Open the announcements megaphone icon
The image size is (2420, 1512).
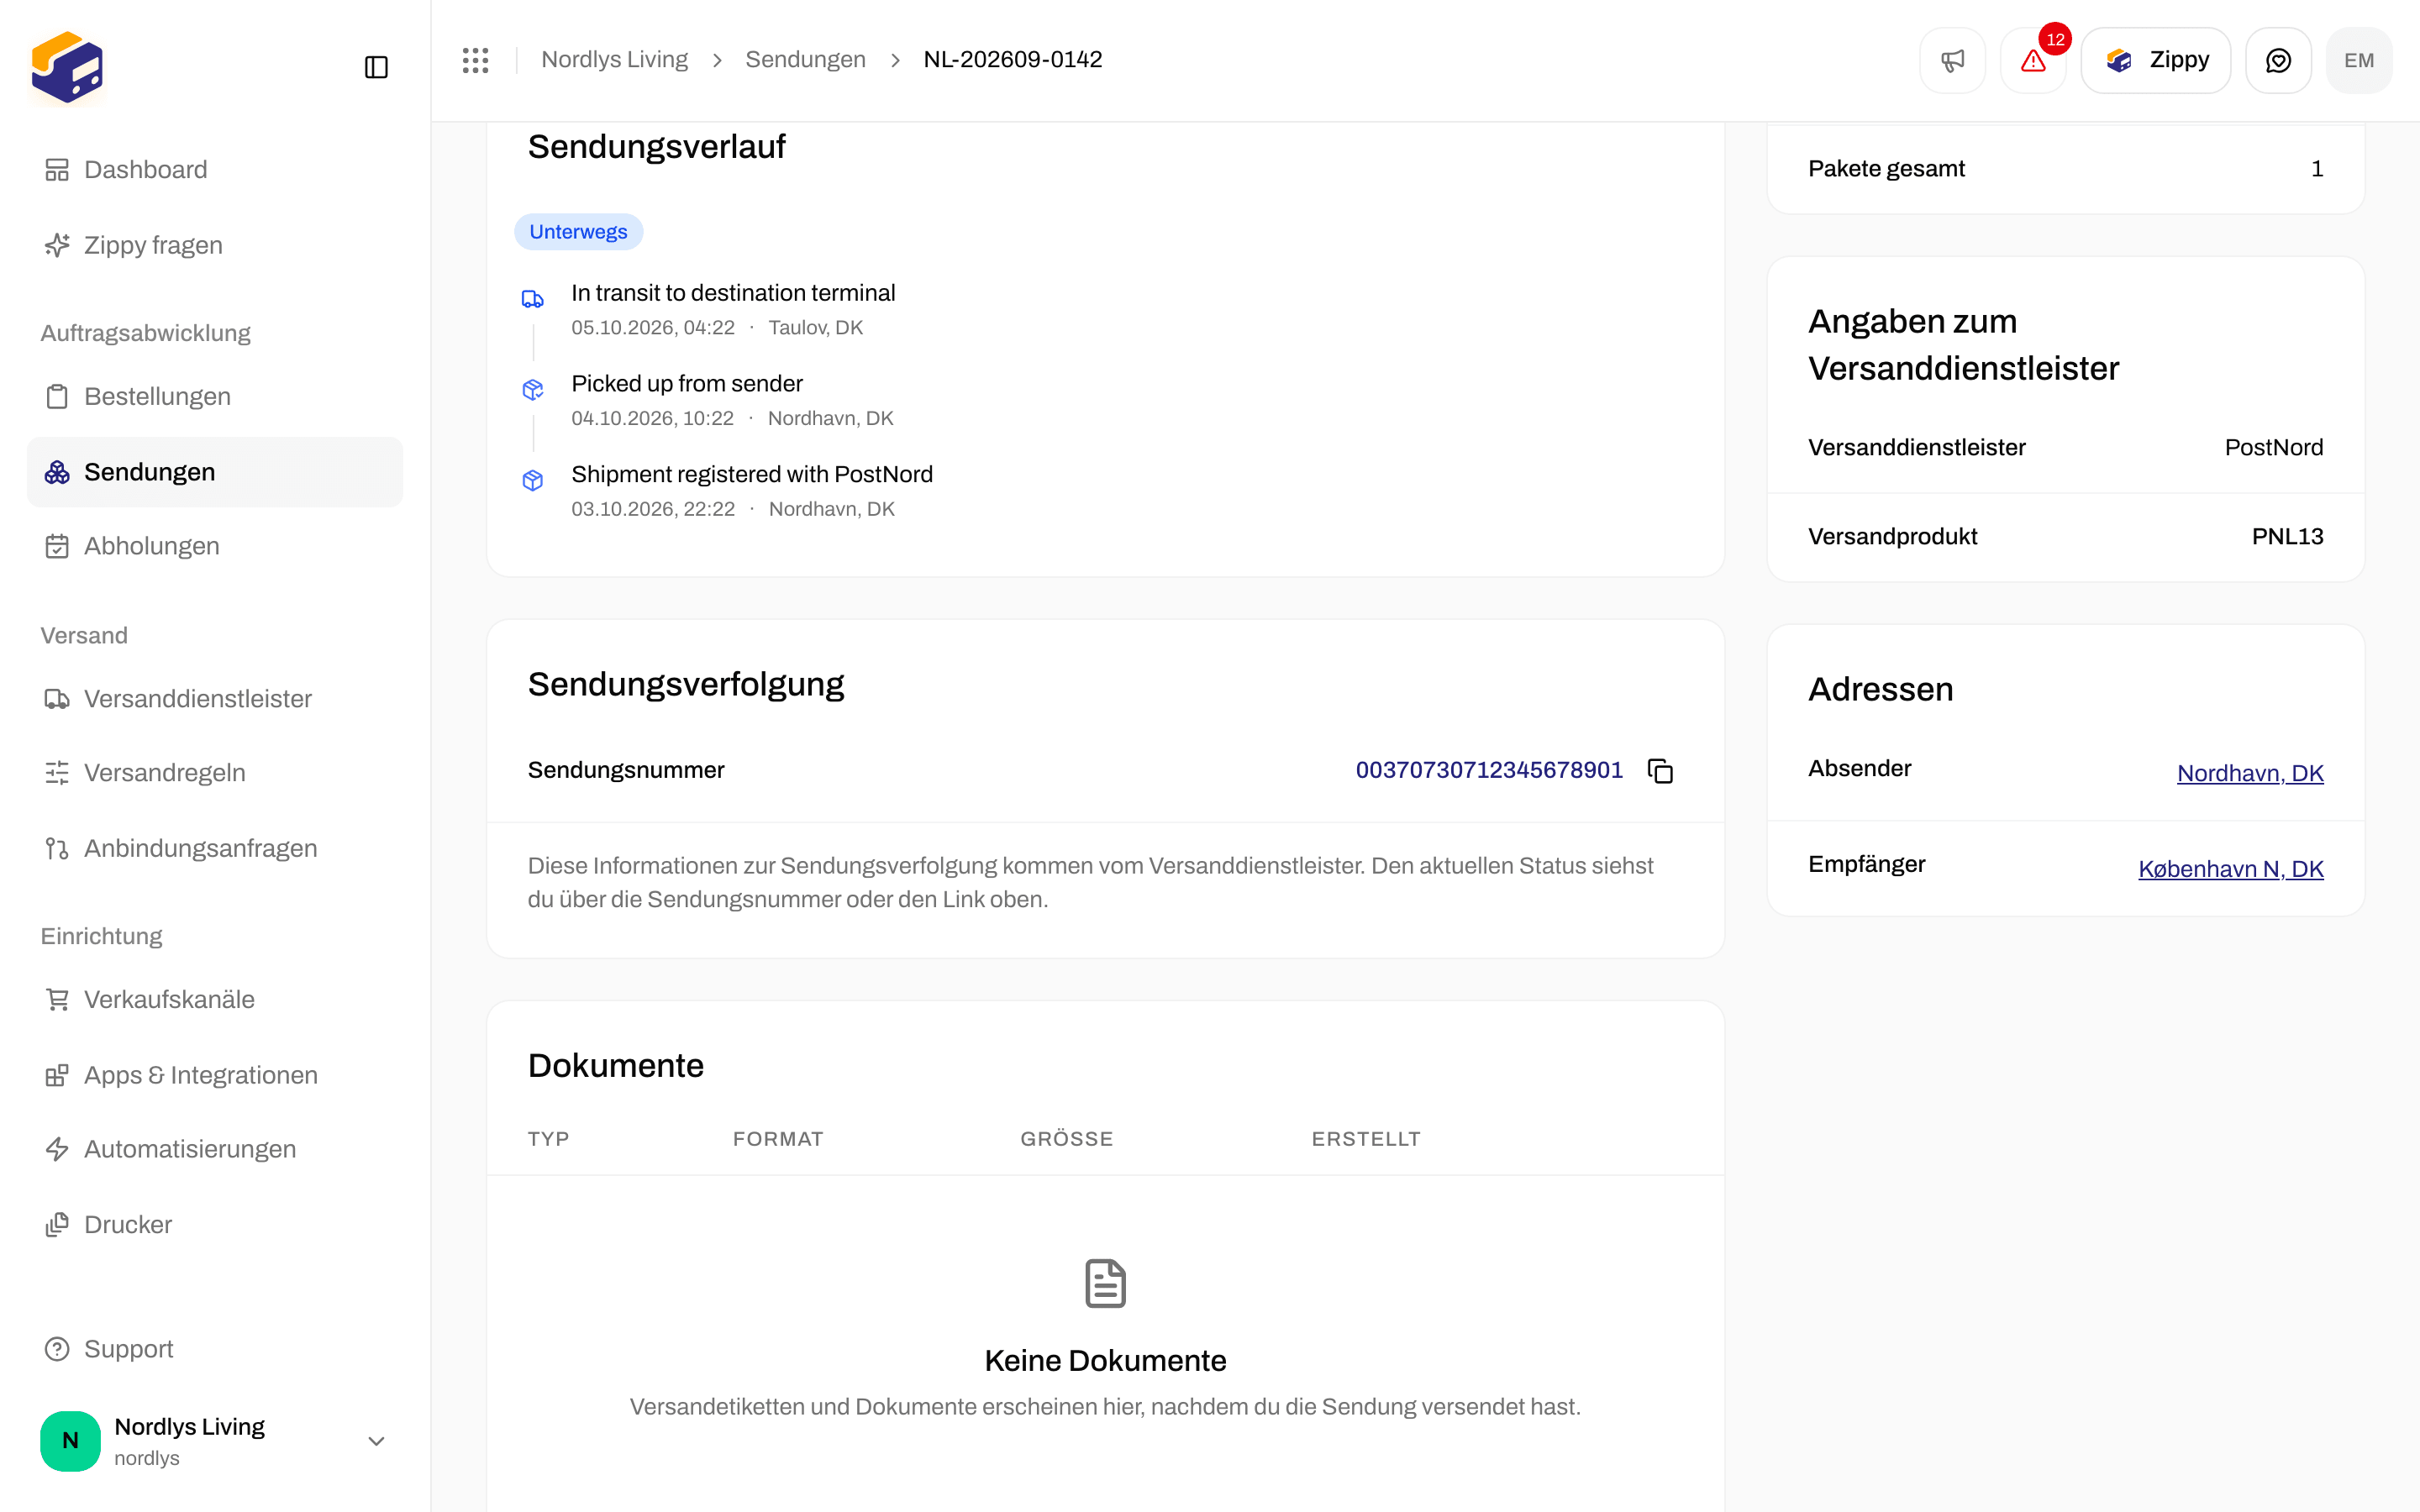1952,60
